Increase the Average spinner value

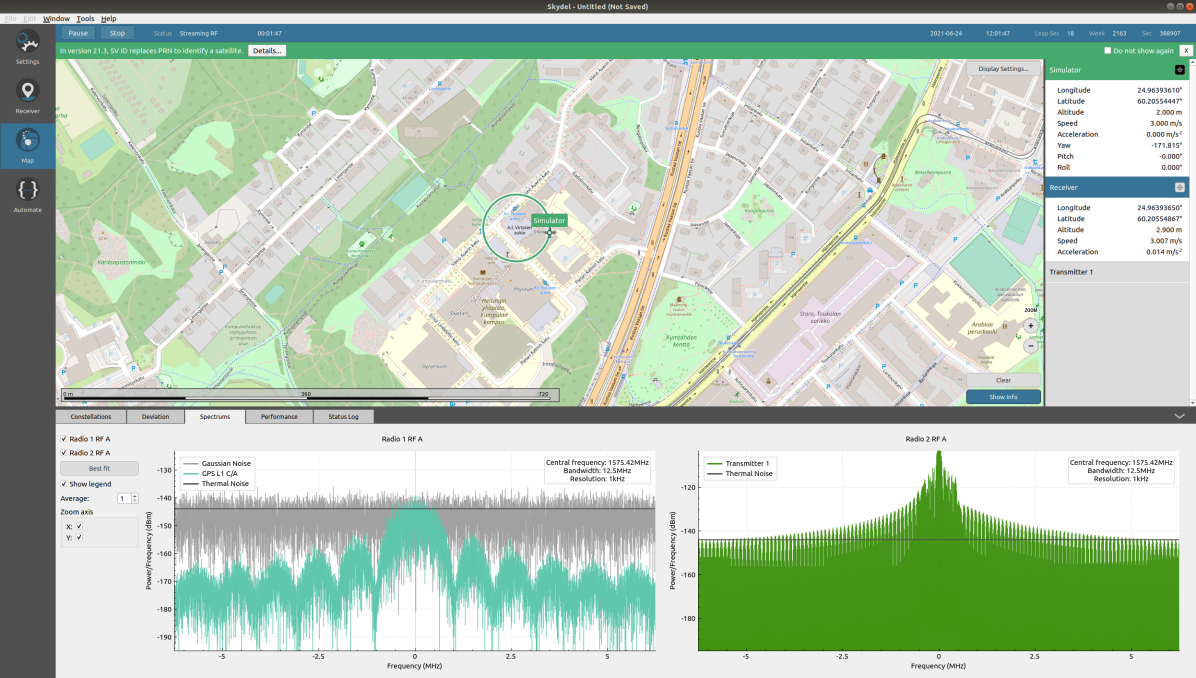coord(135,495)
